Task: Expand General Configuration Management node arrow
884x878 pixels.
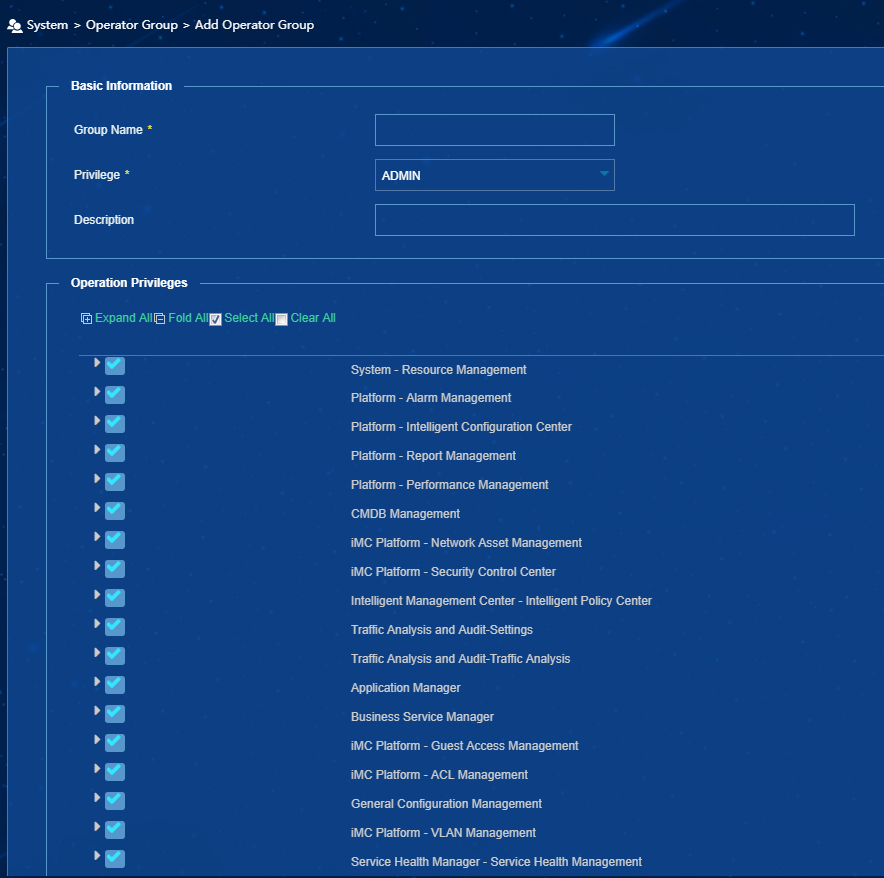Action: (x=97, y=797)
